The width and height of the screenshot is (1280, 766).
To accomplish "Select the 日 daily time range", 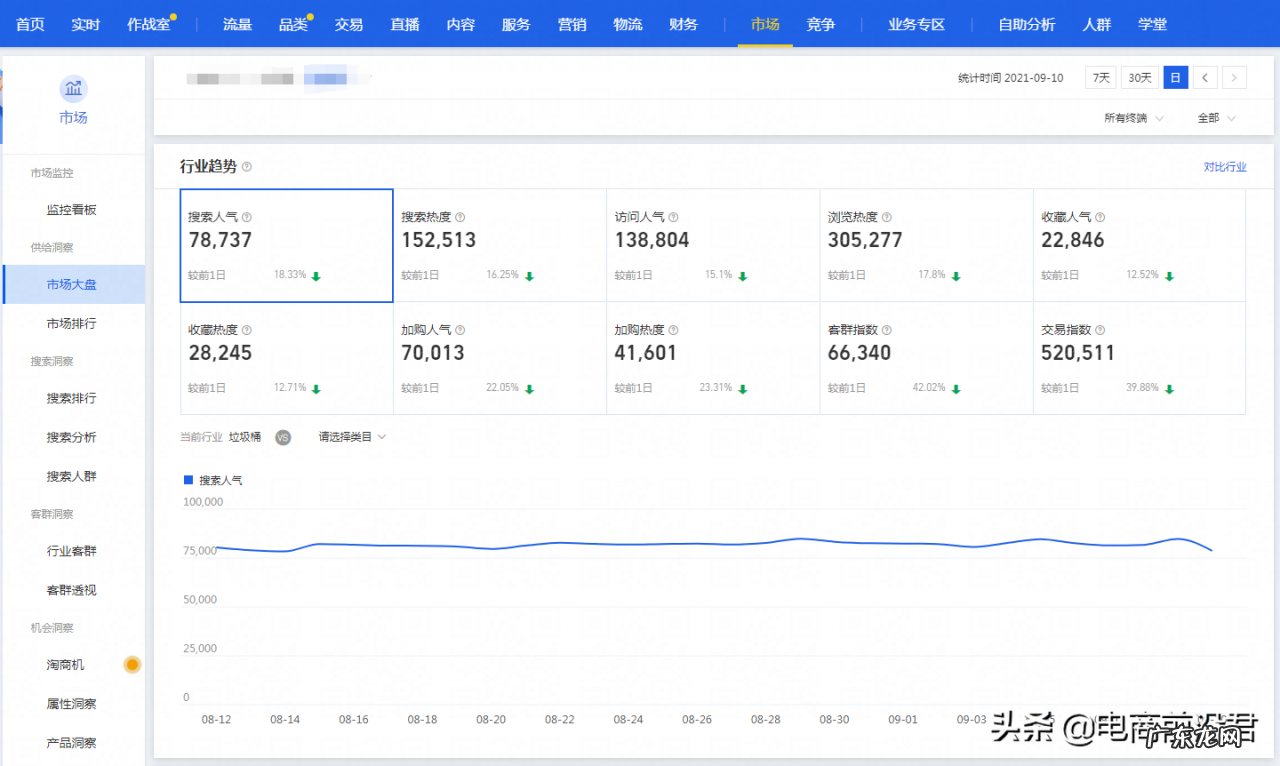I will pos(1175,77).
